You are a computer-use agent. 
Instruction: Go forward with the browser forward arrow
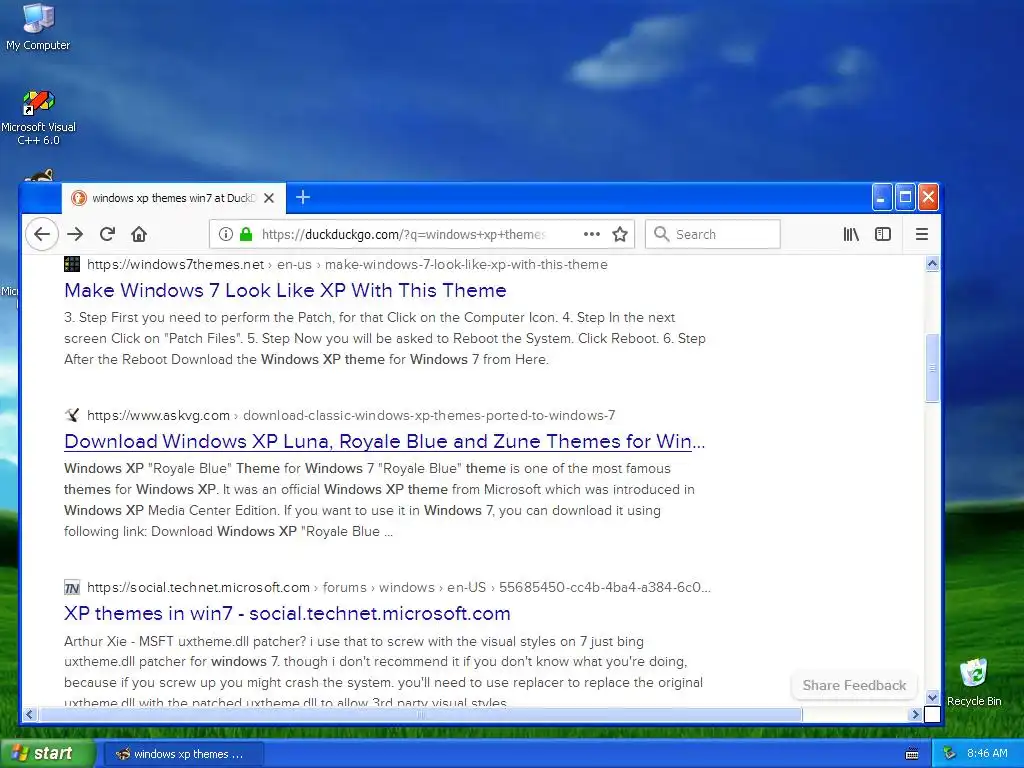point(75,234)
